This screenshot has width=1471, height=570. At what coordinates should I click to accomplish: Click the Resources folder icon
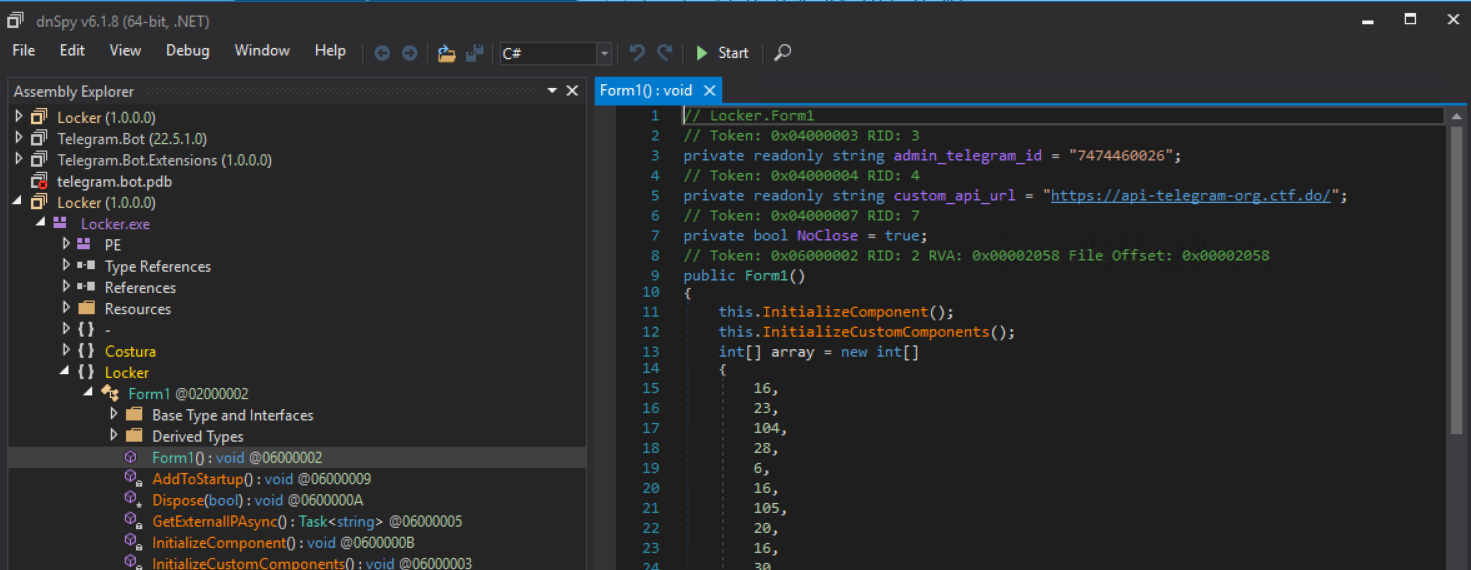point(87,309)
